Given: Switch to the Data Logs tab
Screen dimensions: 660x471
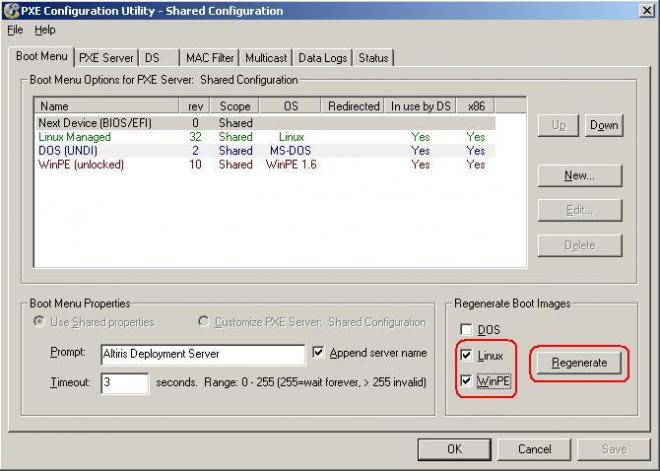Looking at the screenshot, I should [322, 58].
